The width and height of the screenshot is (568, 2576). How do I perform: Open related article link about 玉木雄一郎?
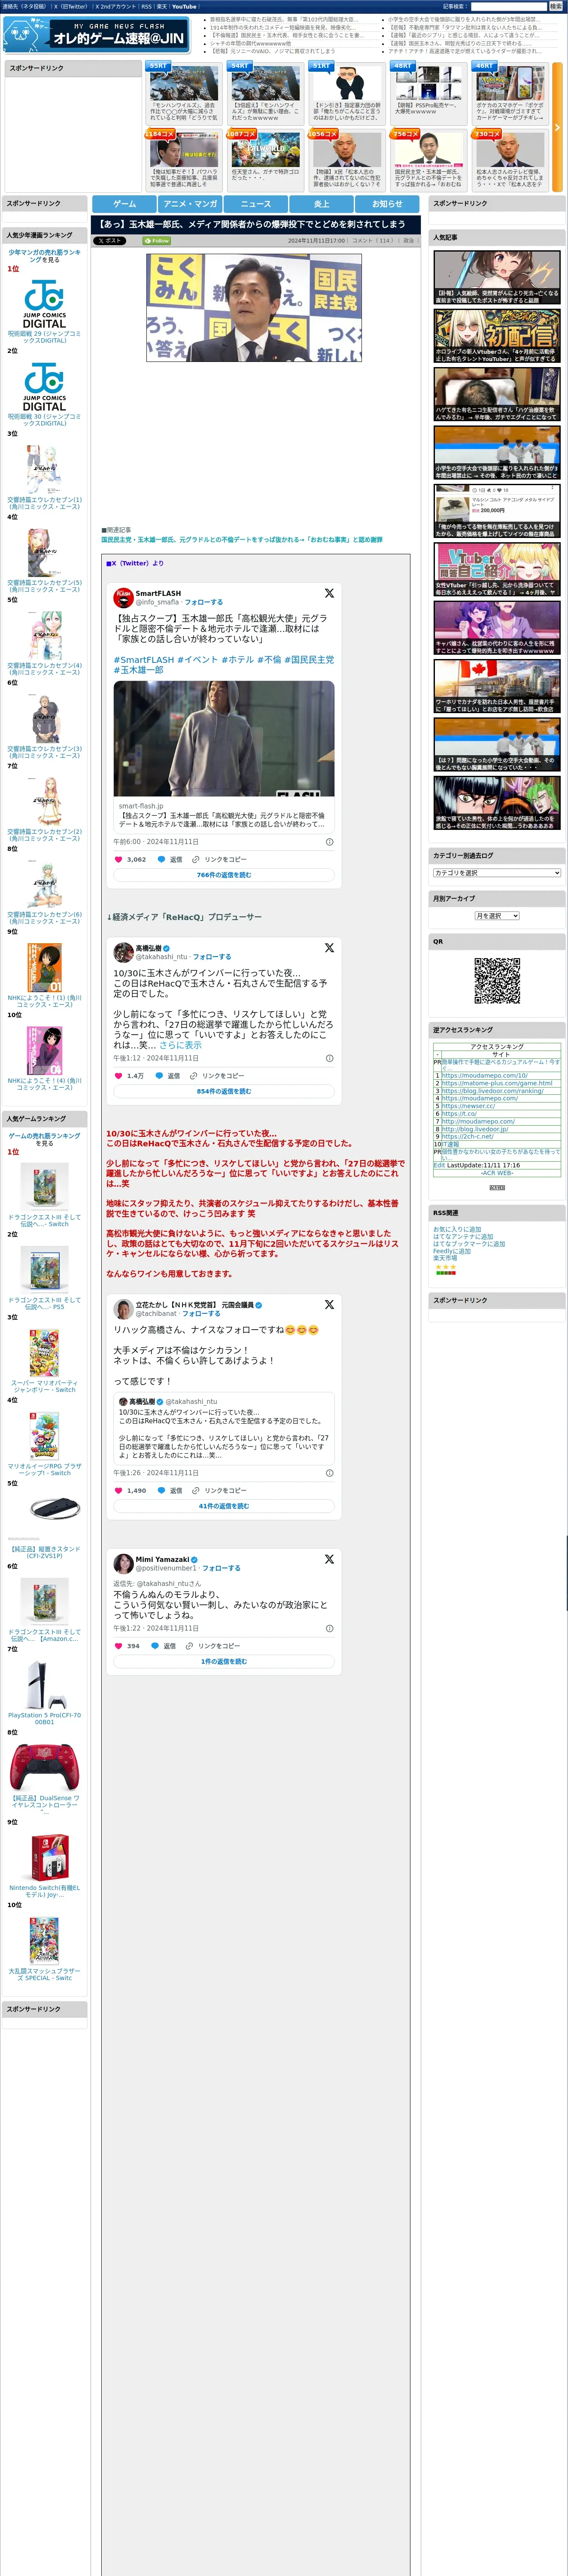(x=242, y=540)
